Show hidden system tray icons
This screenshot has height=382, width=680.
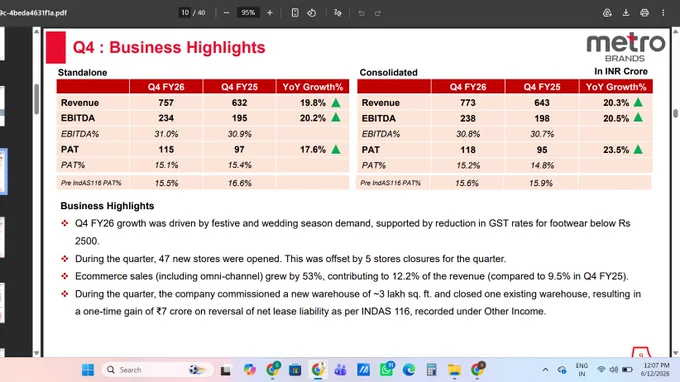[x=545, y=370]
